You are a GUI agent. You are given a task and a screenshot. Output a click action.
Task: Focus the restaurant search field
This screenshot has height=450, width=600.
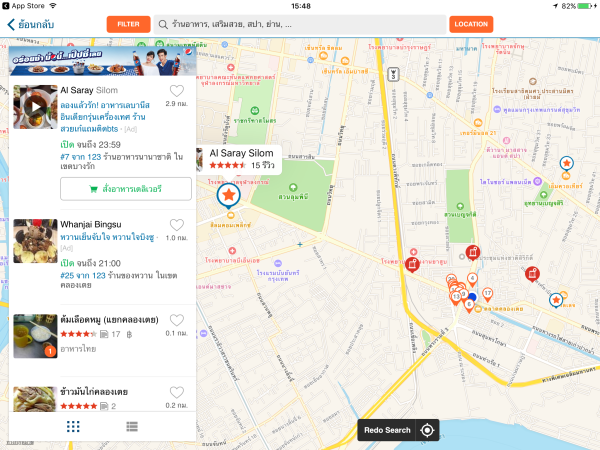(300, 24)
